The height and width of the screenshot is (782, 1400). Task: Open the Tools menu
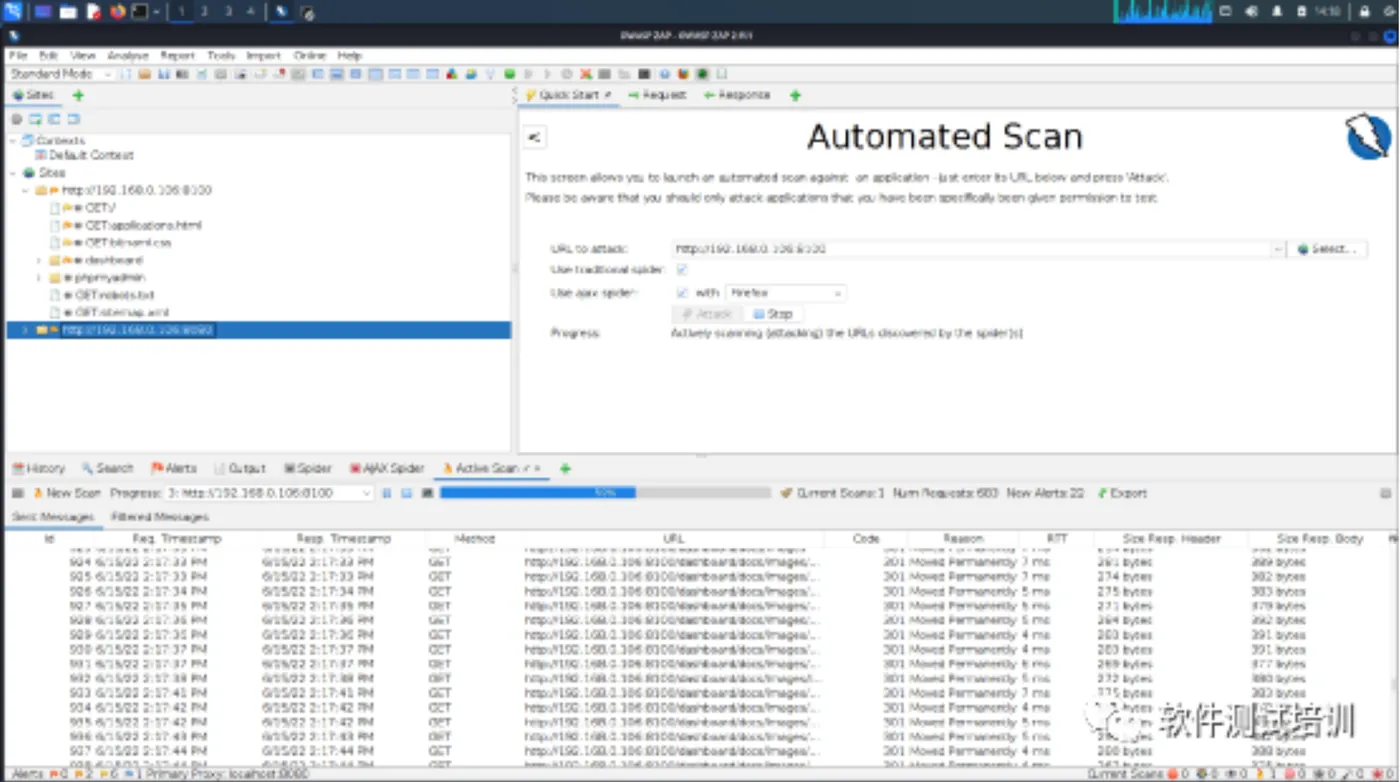click(221, 56)
